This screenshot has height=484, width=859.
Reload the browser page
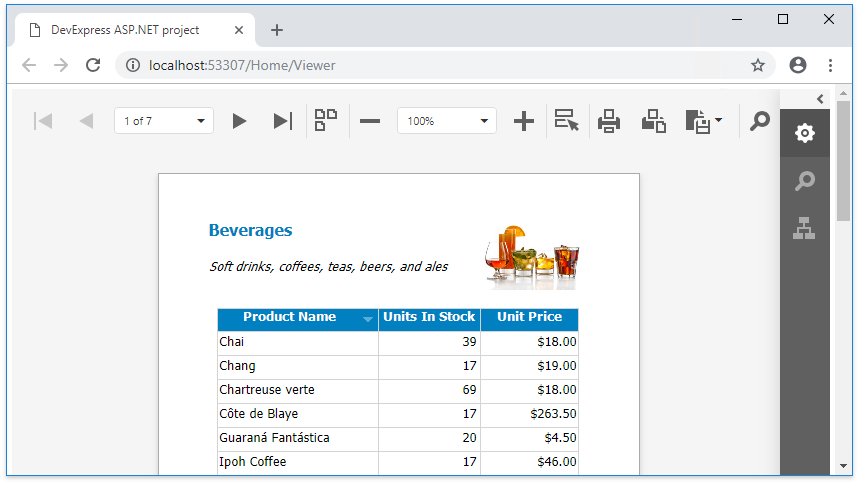pyautogui.click(x=93, y=65)
